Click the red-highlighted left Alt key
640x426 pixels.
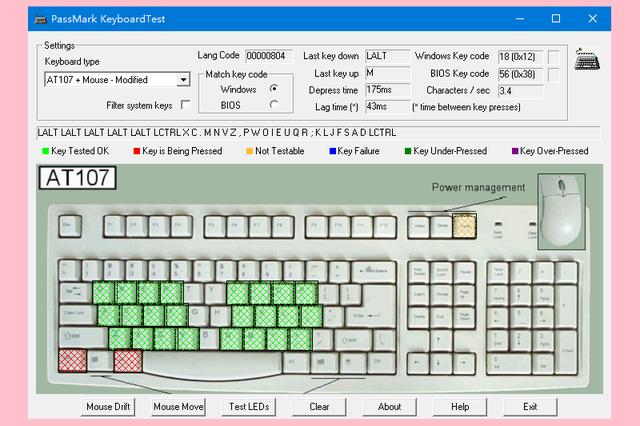pyautogui.click(x=128, y=361)
